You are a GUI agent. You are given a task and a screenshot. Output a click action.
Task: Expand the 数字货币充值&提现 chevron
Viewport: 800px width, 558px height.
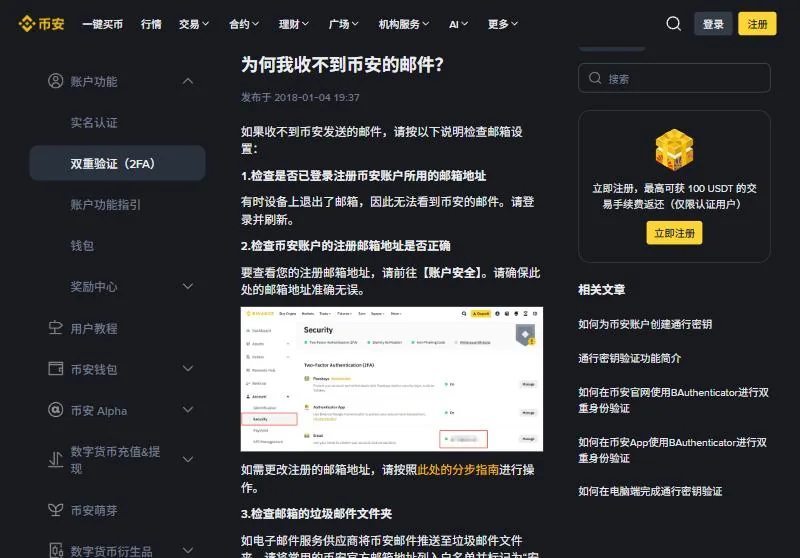coord(188,460)
